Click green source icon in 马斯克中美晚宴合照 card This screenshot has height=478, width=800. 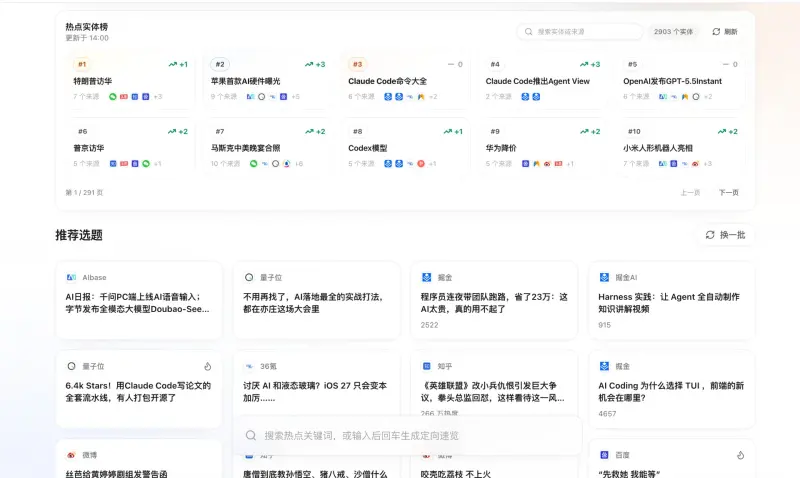[x=254, y=164]
